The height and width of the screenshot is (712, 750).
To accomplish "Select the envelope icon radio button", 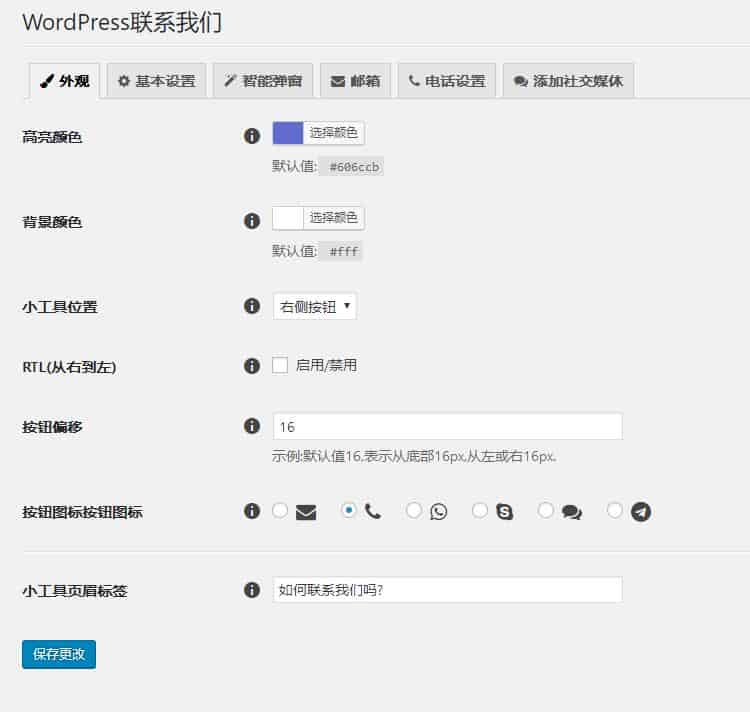I will click(280, 510).
